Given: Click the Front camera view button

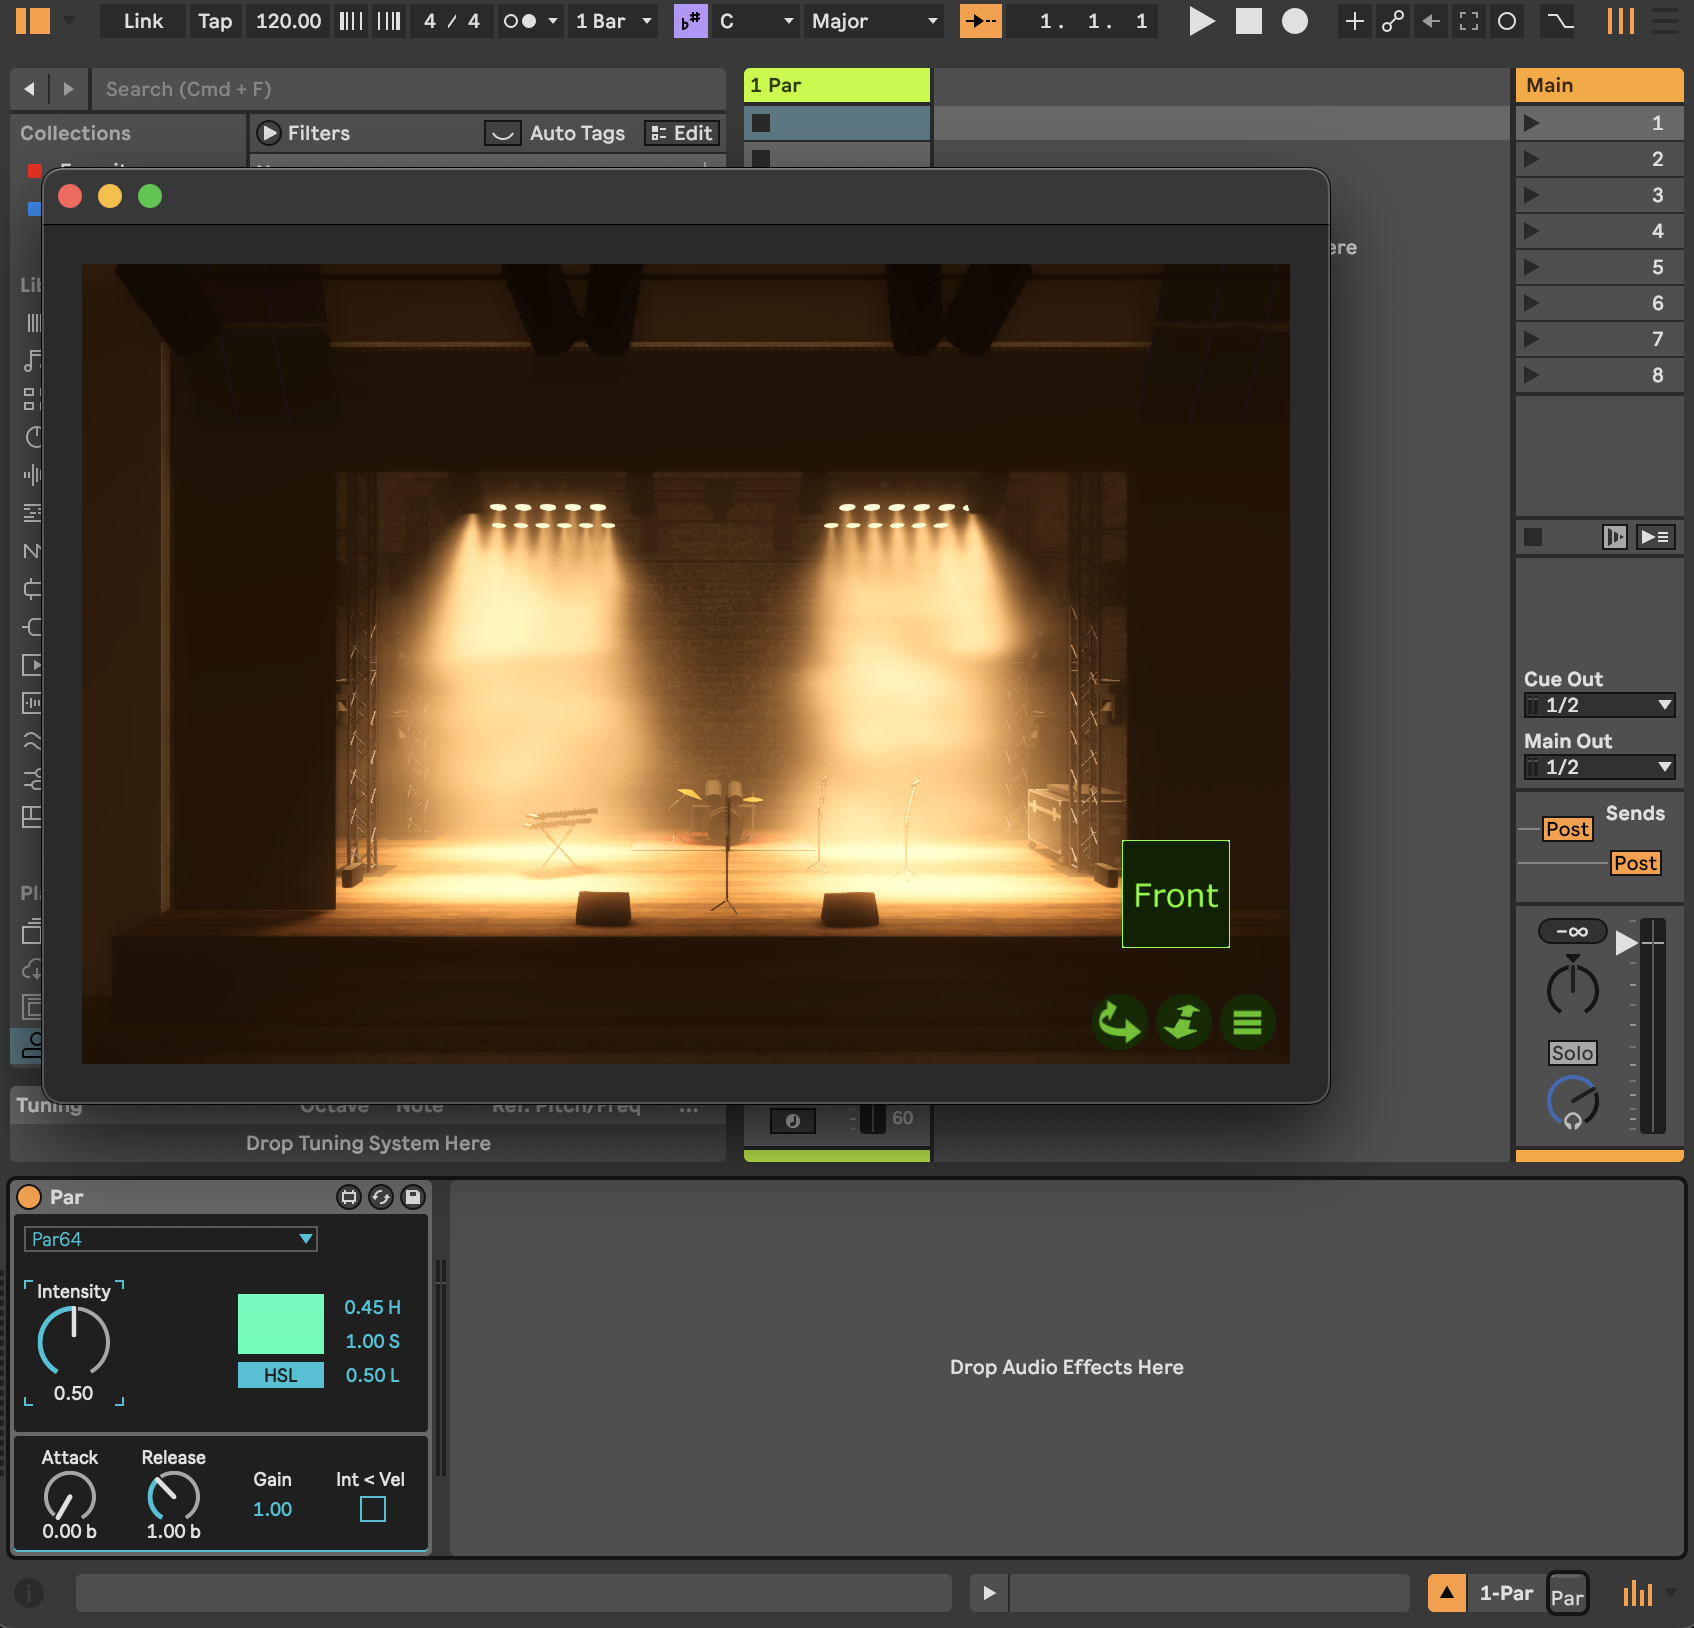Looking at the screenshot, I should (1176, 894).
